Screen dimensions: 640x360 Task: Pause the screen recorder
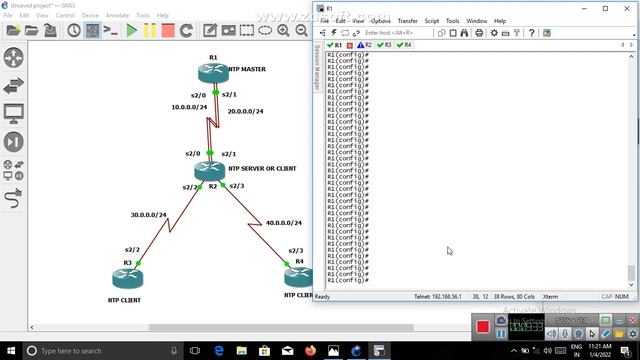click(501, 334)
